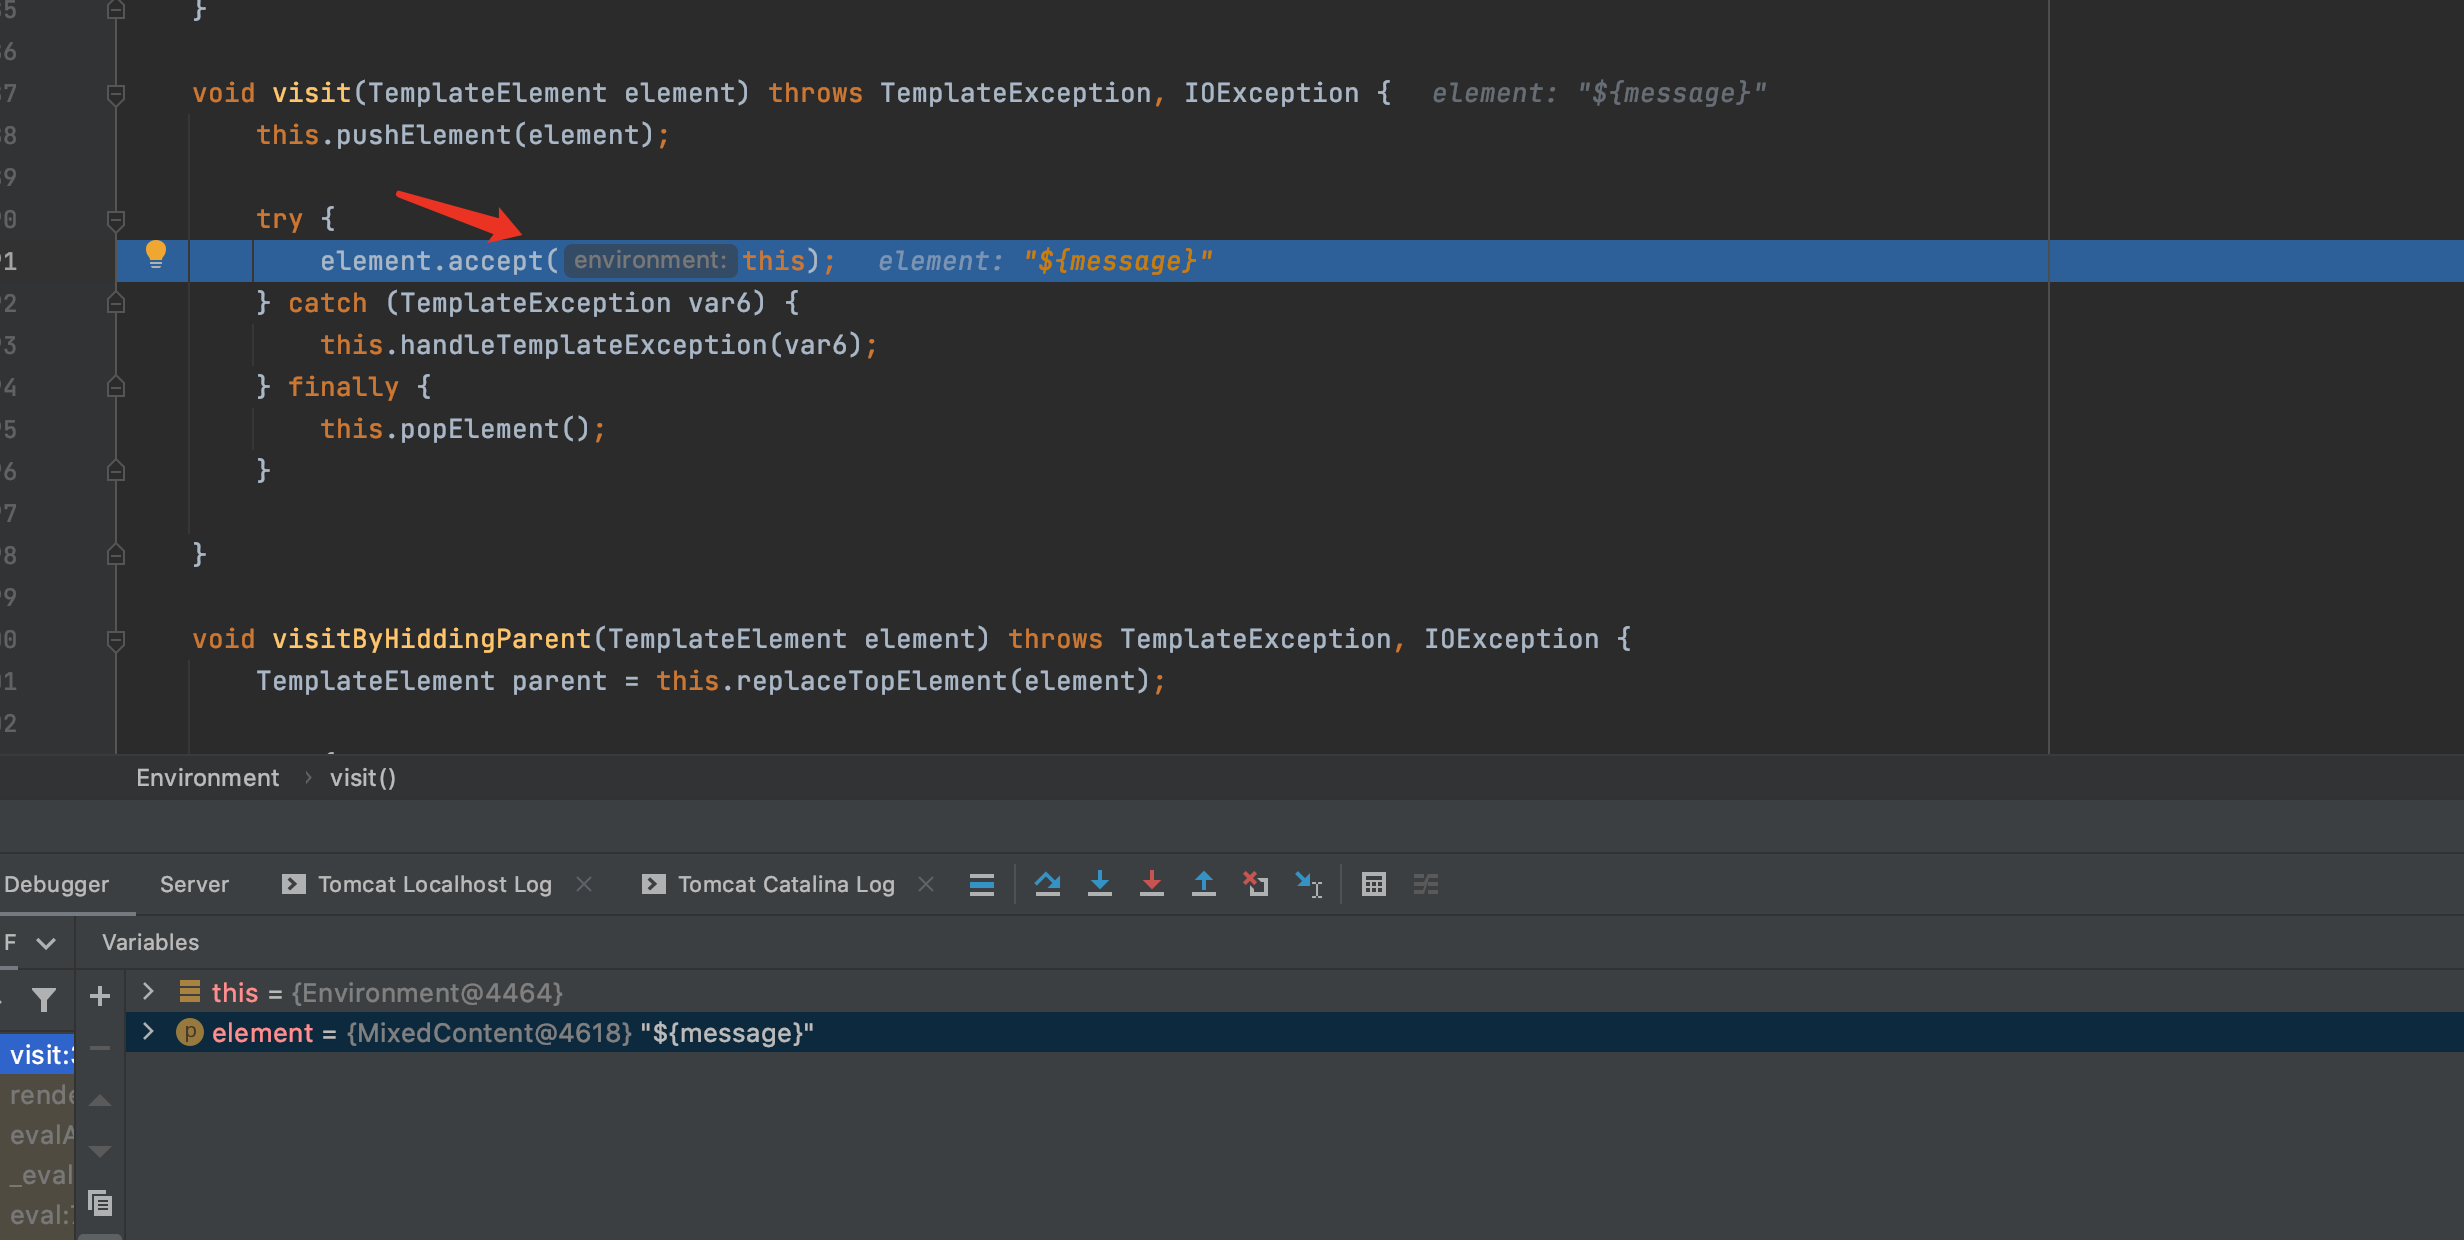Show the execution point in the debugger toolbar

point(981,884)
